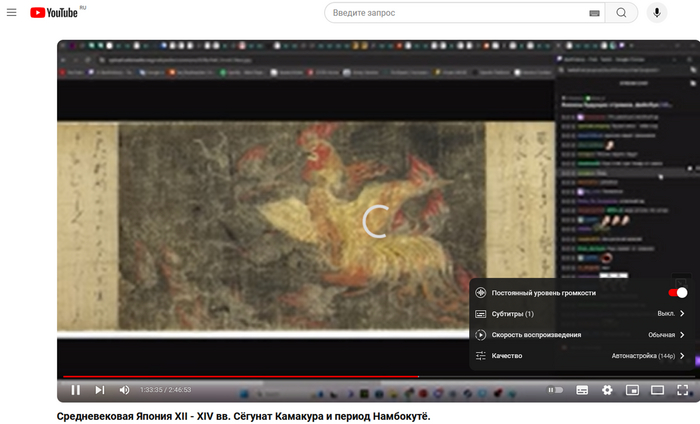The height and width of the screenshot is (424, 700).
Task: Switch to theater mode
Action: (x=657, y=390)
